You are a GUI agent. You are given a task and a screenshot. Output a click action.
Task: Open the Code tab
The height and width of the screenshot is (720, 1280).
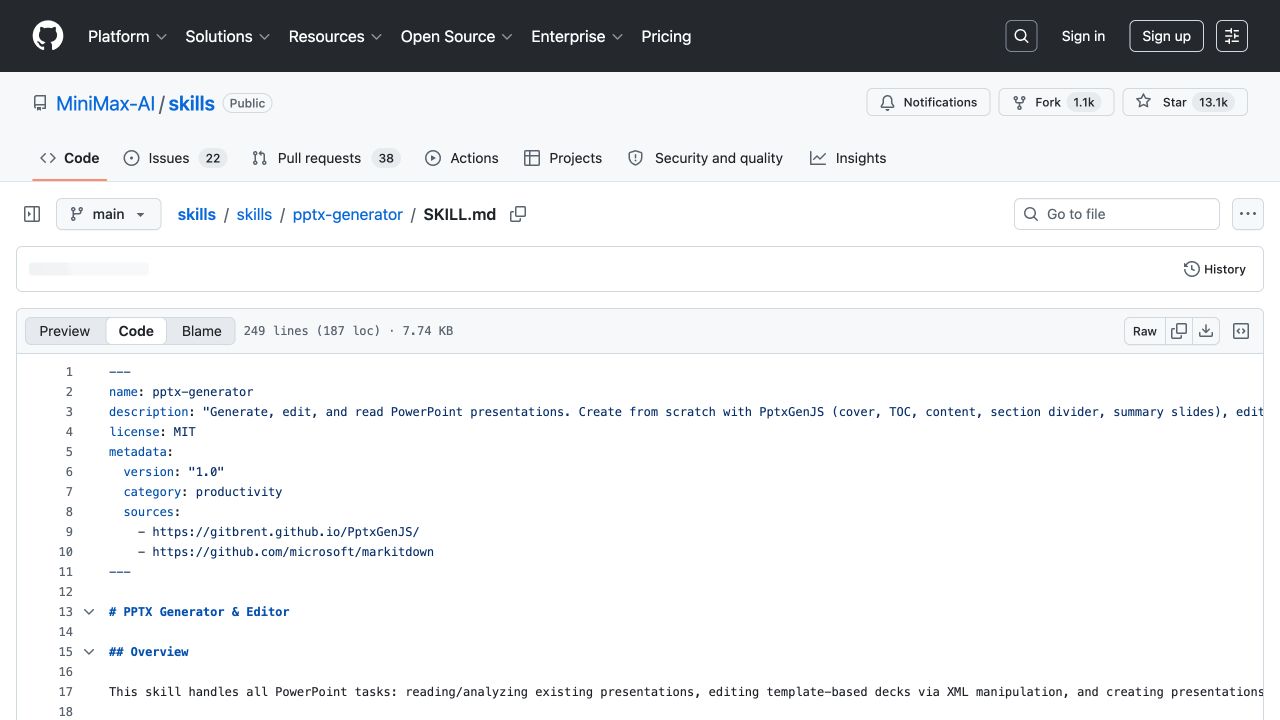[x=70, y=158]
